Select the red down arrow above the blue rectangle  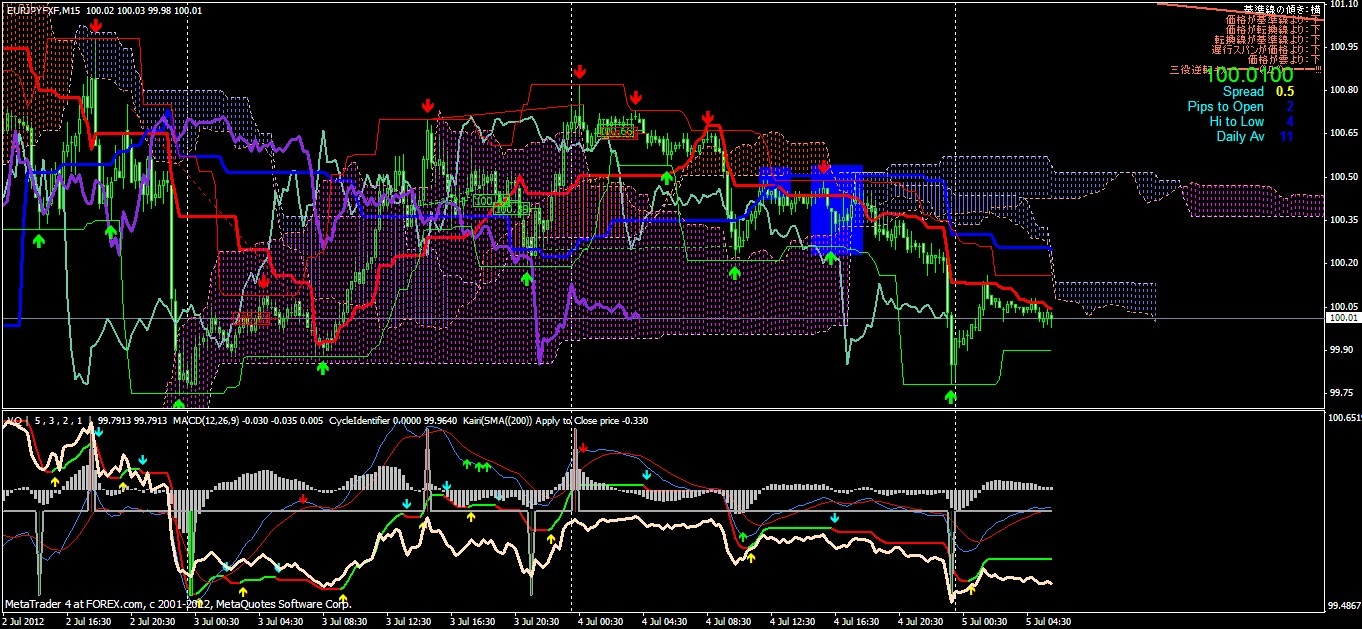(x=824, y=166)
